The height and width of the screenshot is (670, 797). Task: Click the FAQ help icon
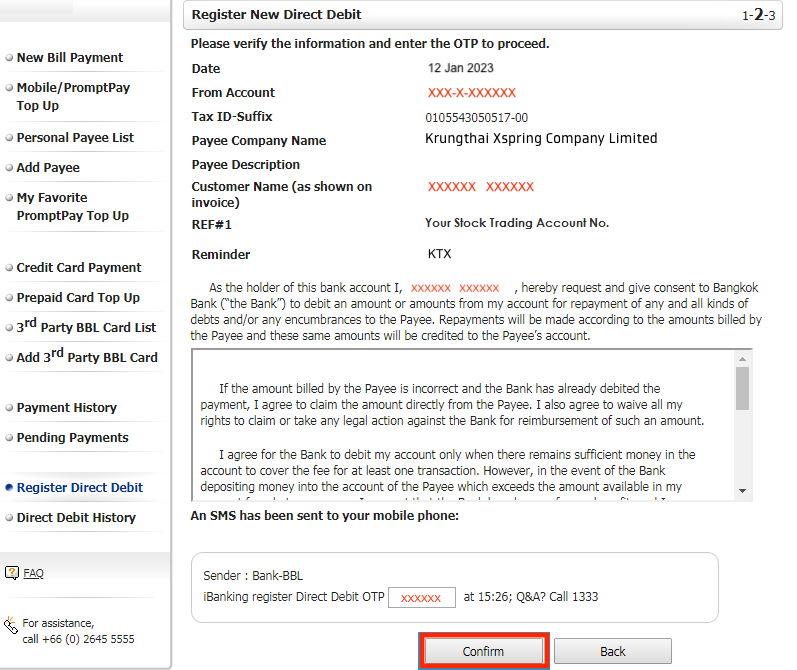coord(11,573)
